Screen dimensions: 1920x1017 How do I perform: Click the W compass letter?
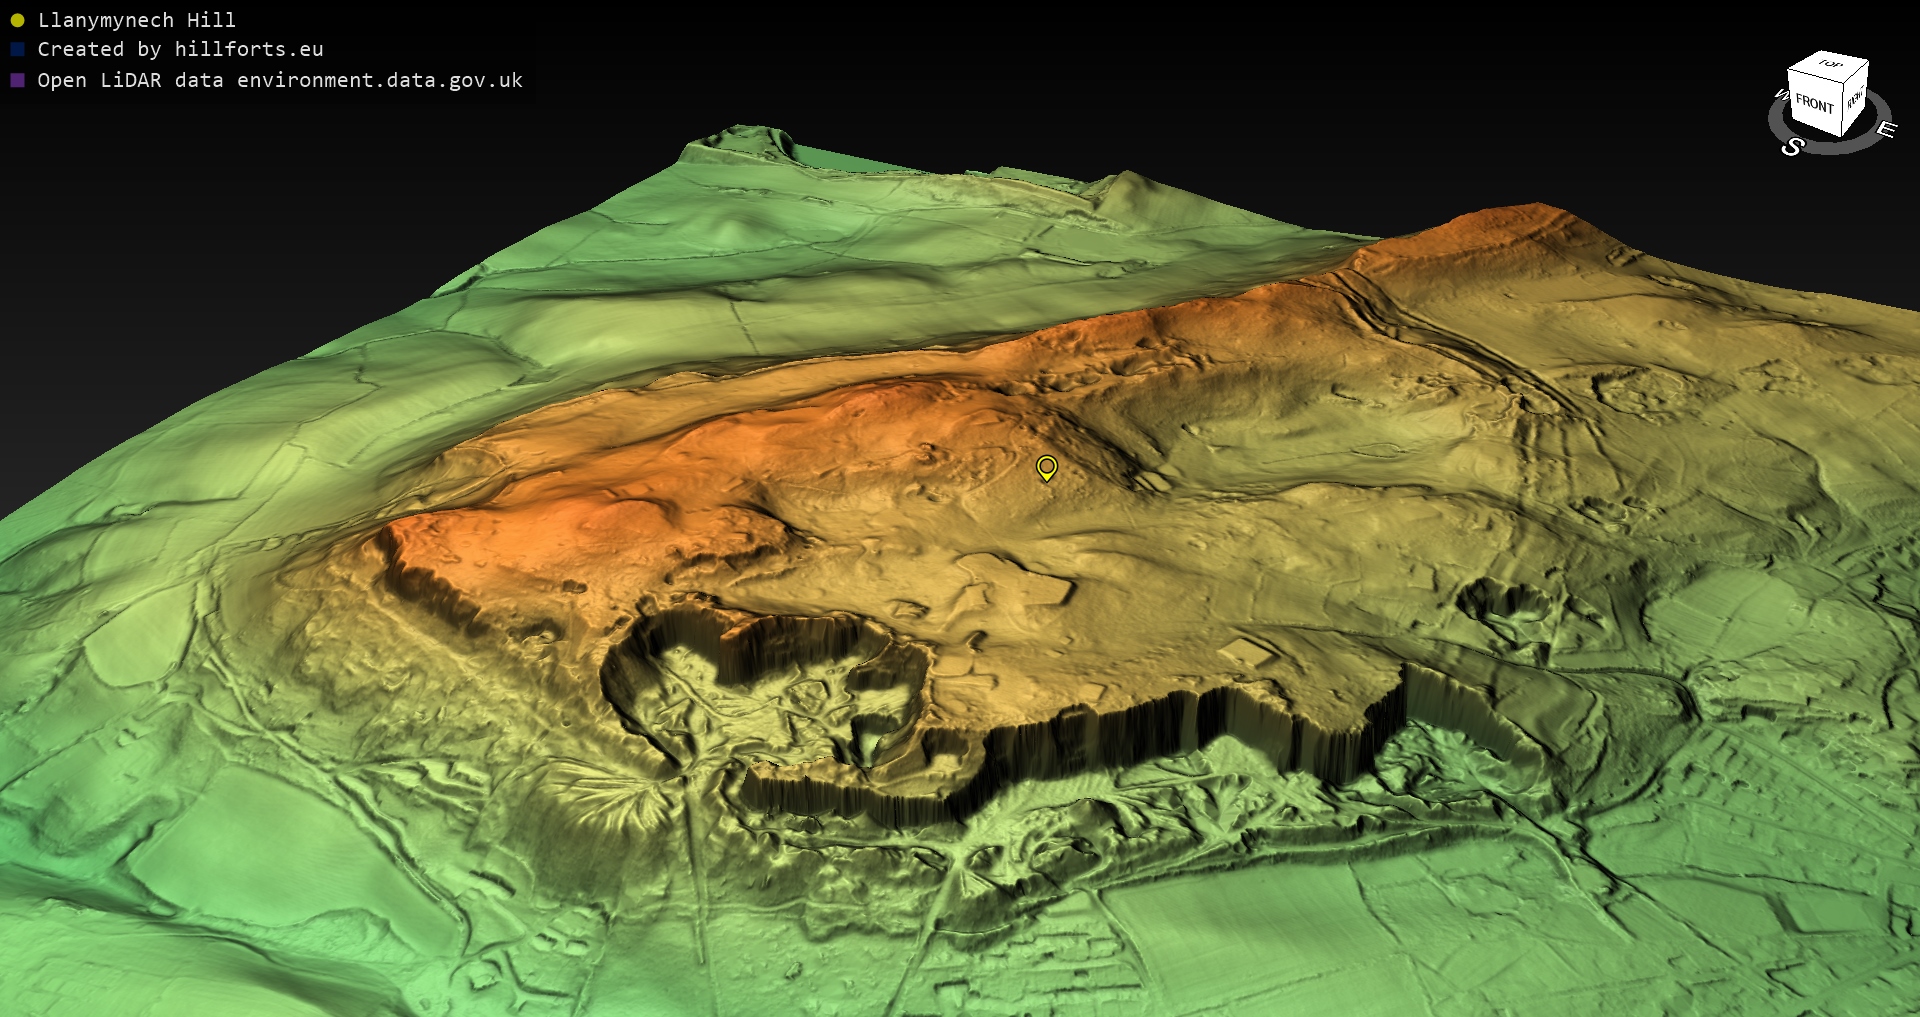tap(1781, 95)
